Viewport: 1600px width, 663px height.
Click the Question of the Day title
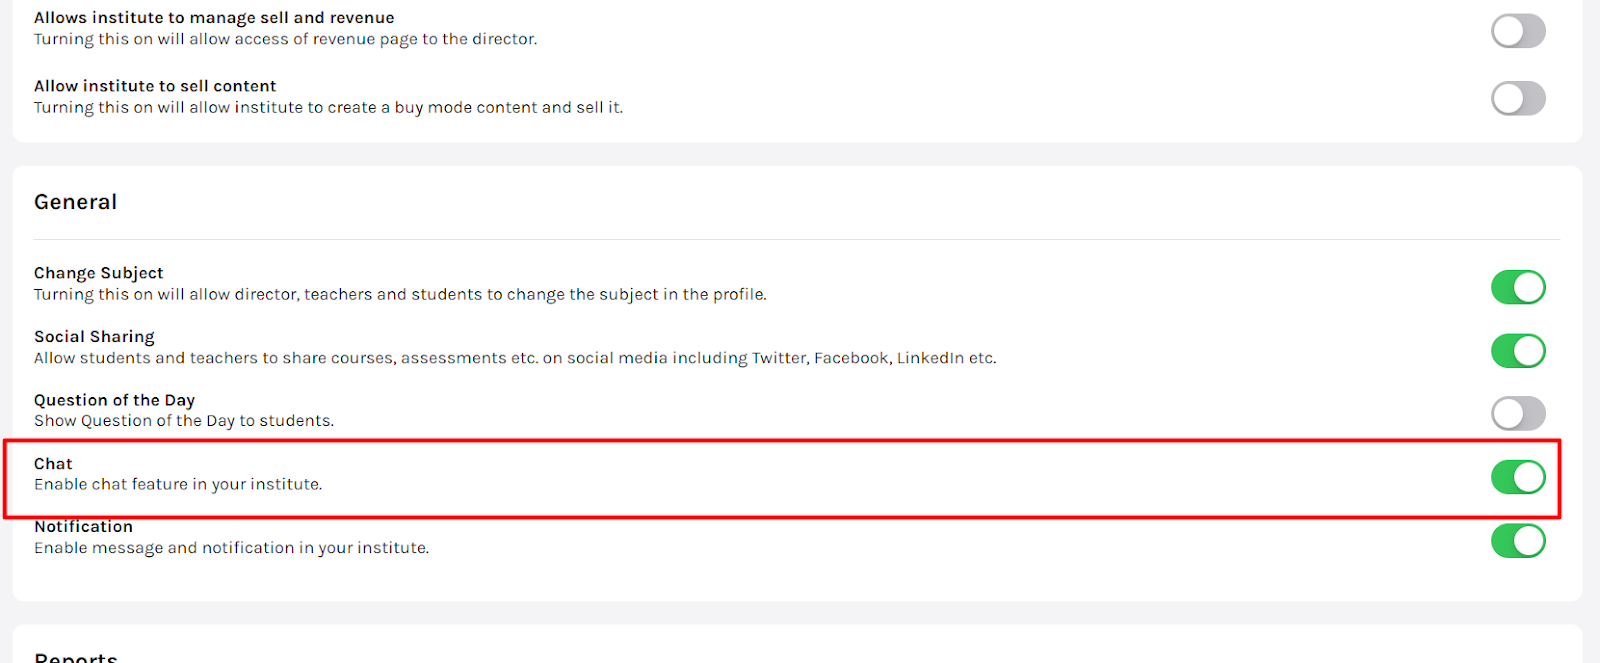[114, 400]
